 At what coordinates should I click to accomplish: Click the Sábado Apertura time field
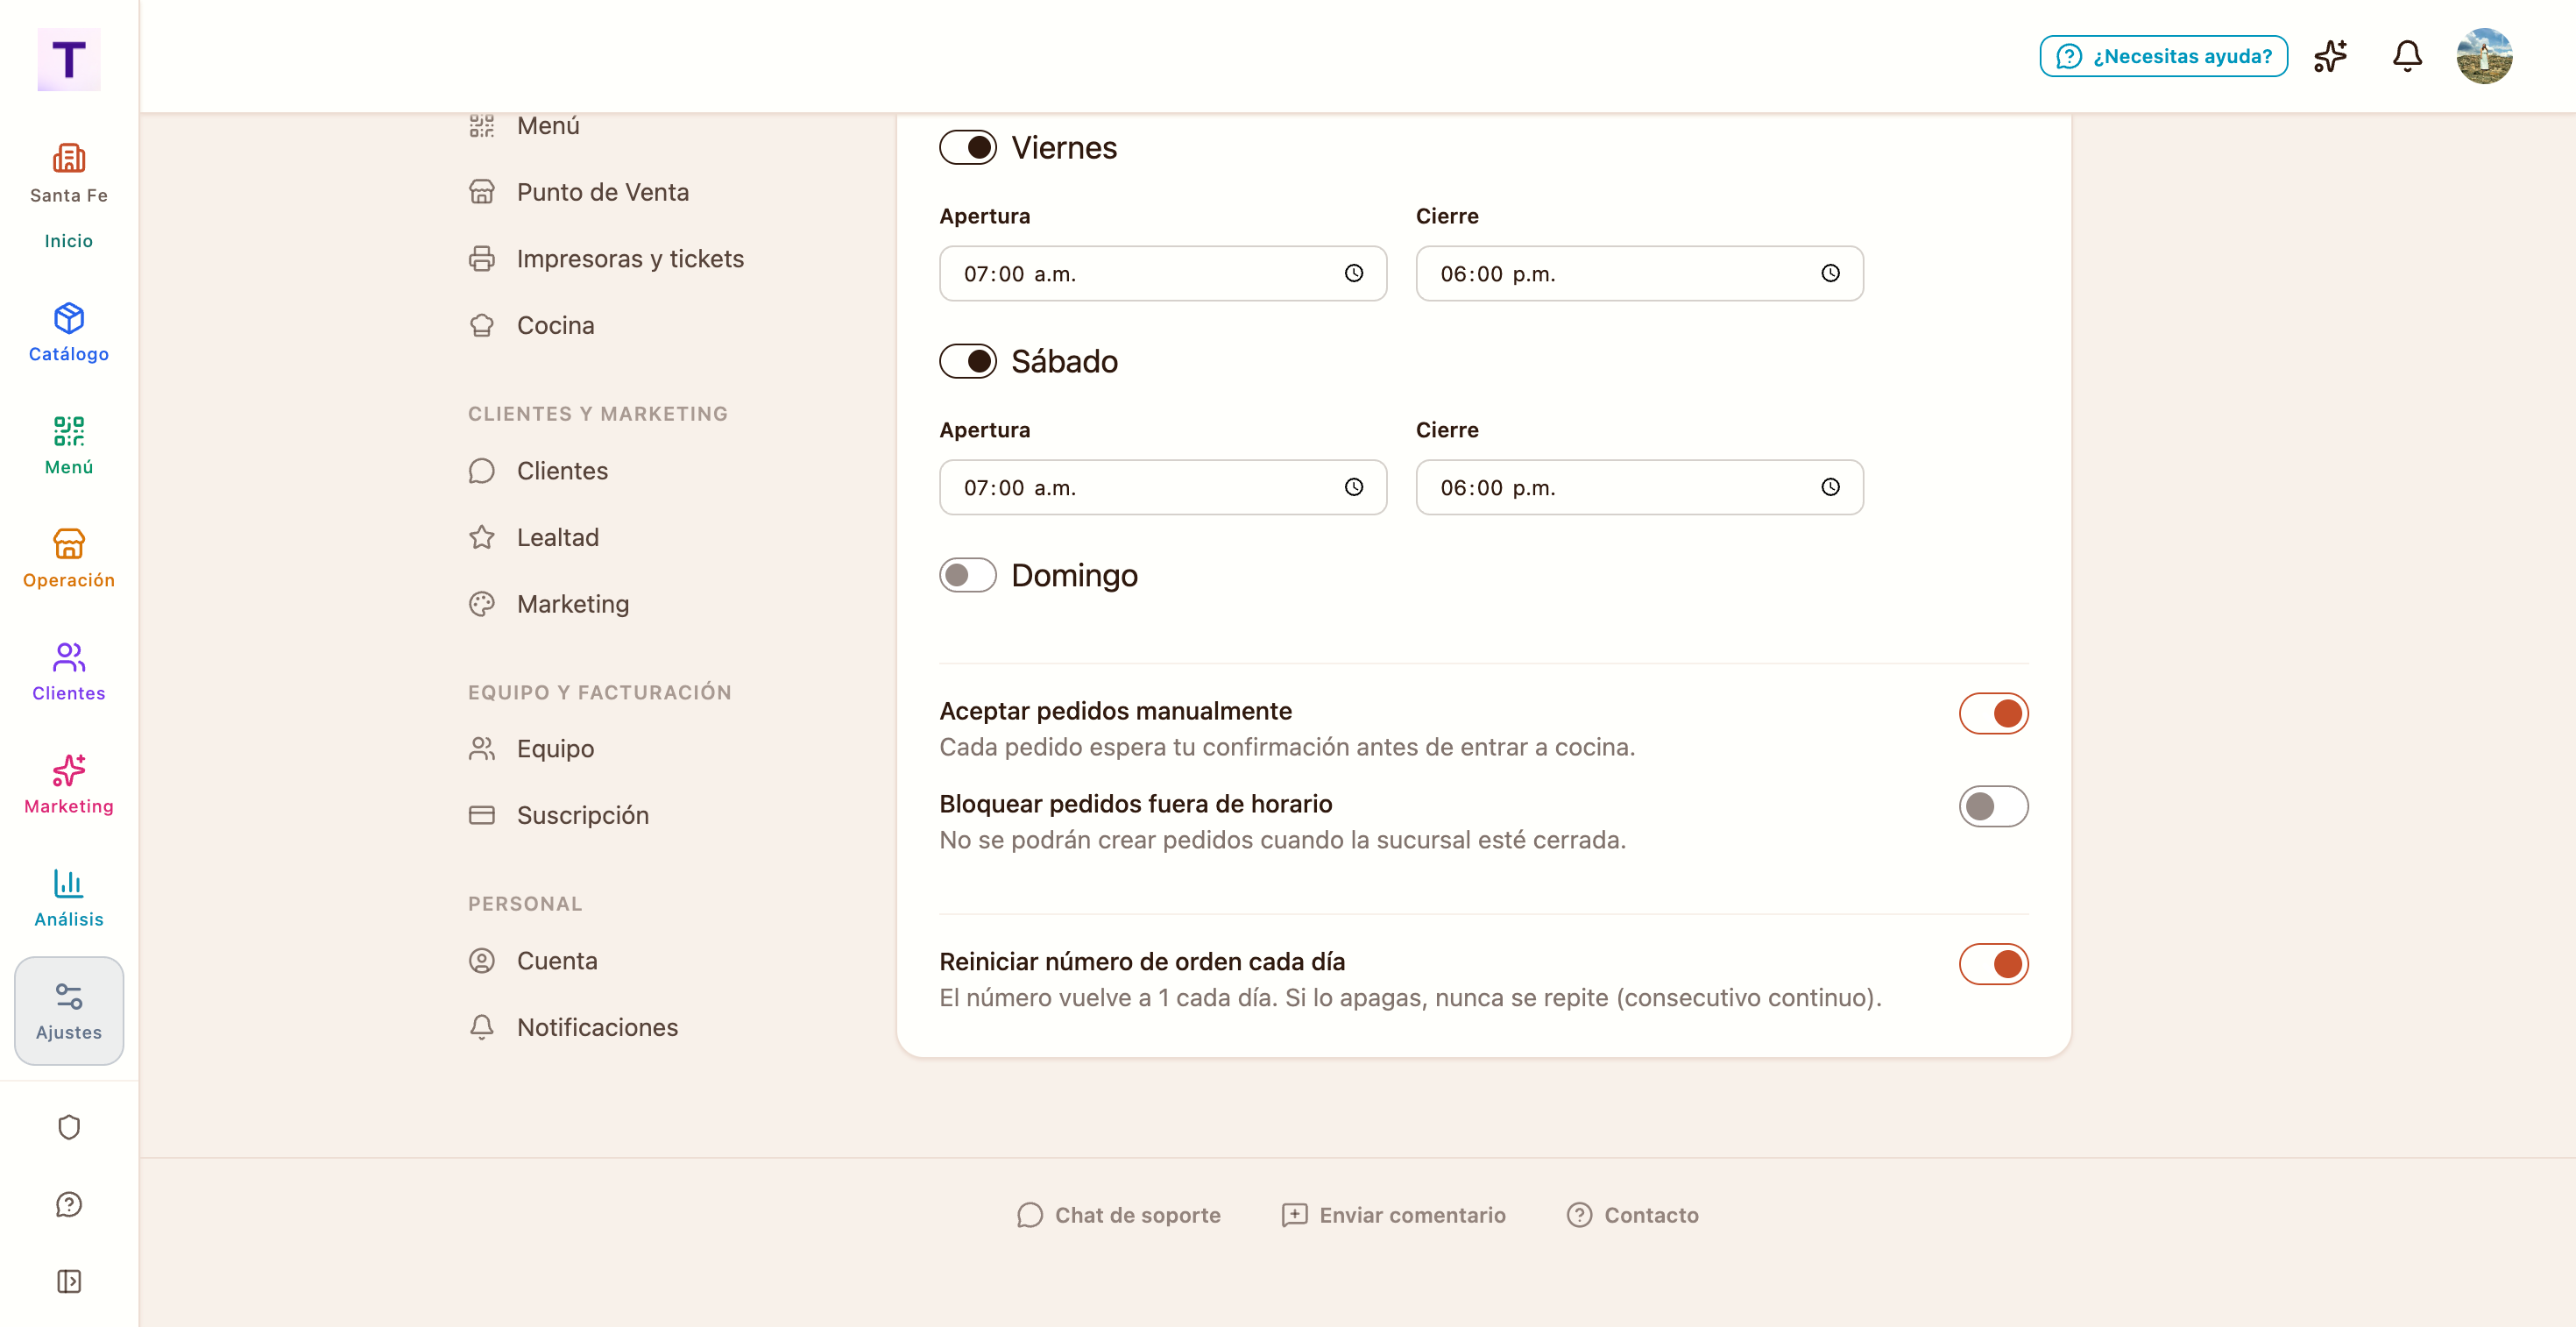coord(1162,487)
